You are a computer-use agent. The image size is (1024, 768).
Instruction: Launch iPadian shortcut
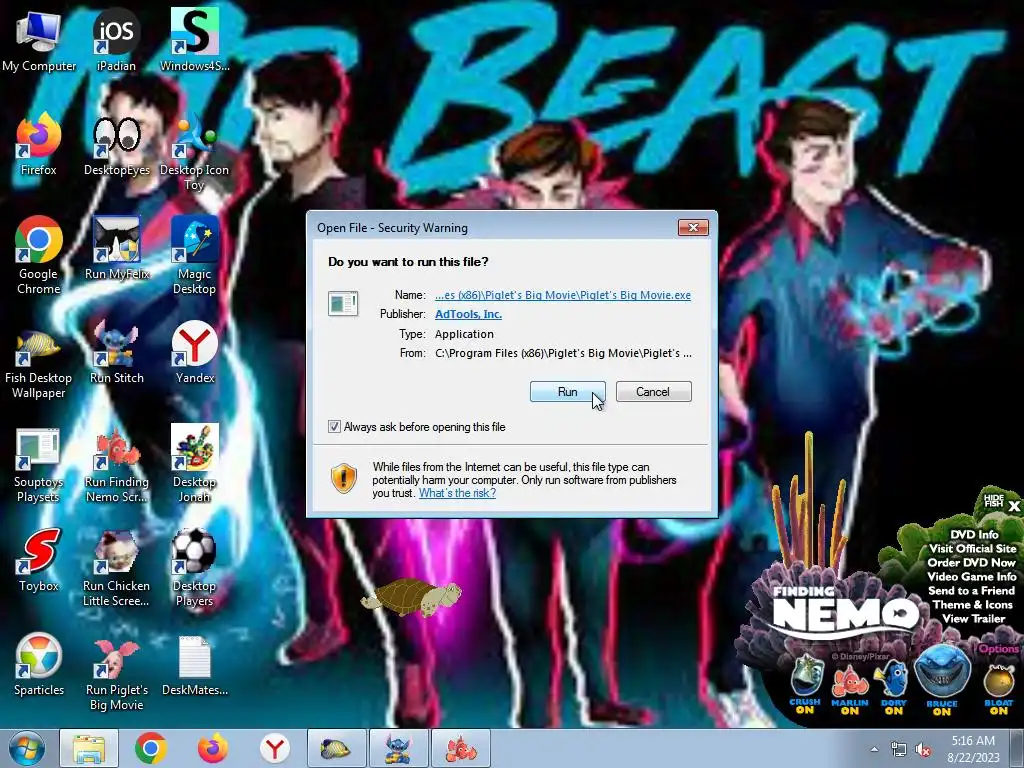(x=116, y=39)
